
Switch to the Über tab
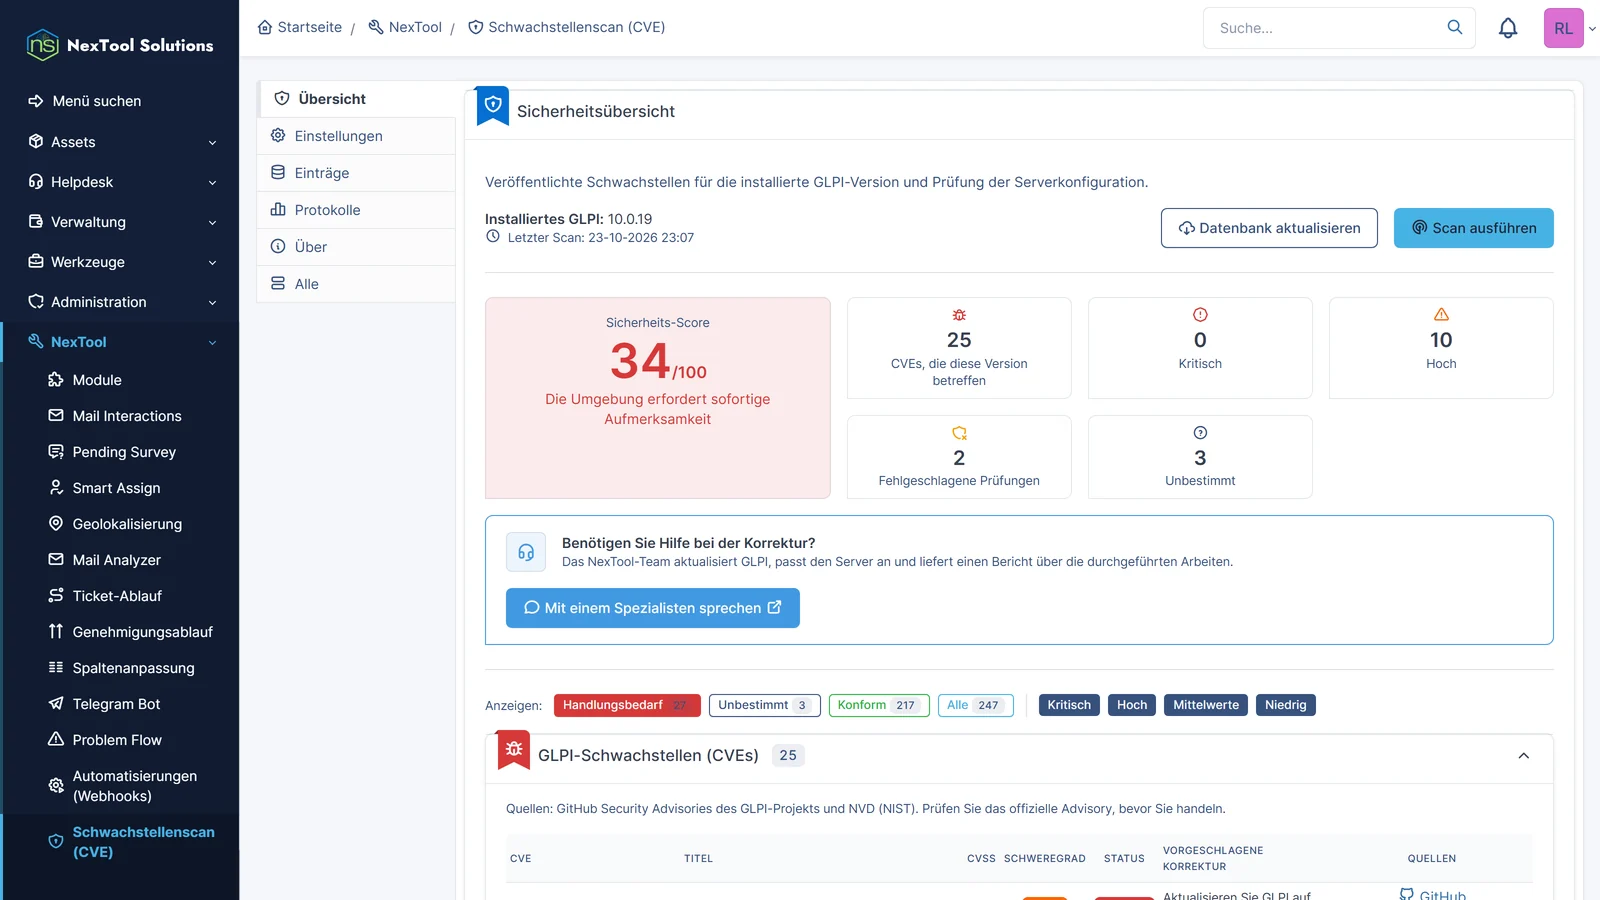(x=356, y=247)
